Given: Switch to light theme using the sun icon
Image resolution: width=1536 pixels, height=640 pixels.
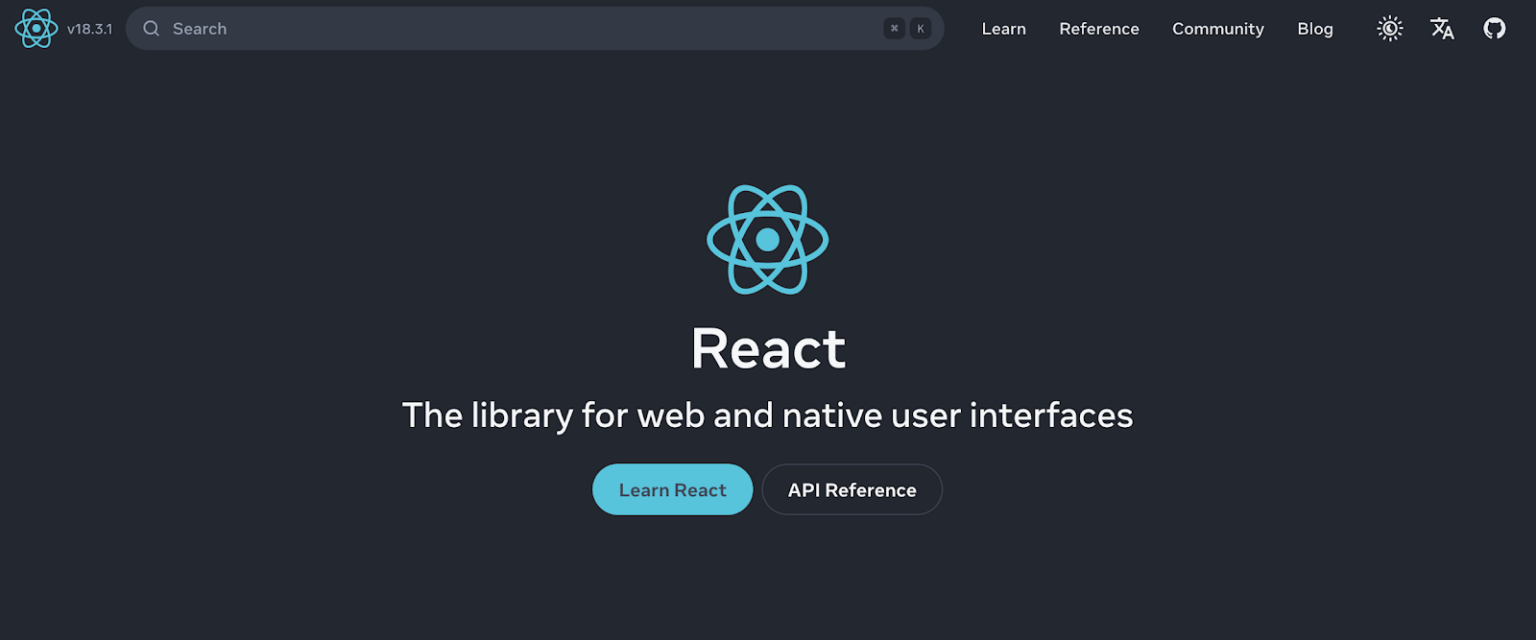Looking at the screenshot, I should [1389, 28].
